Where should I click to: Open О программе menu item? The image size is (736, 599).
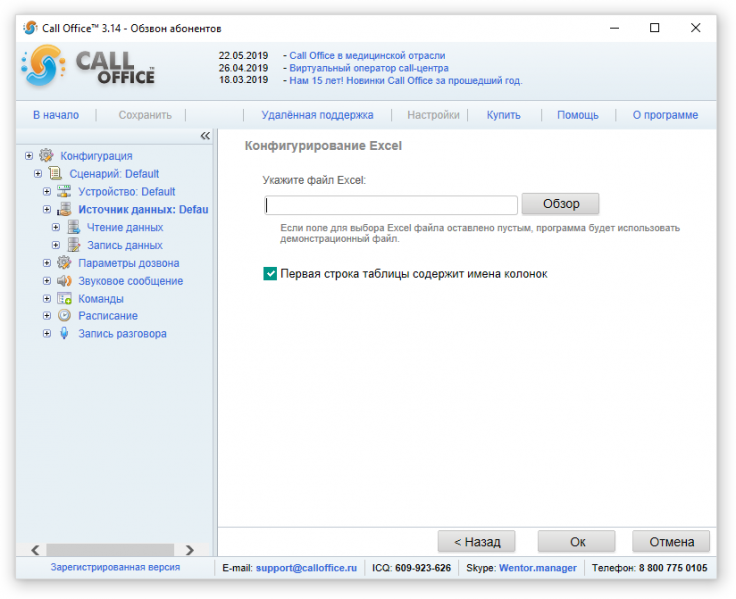pyautogui.click(x=665, y=115)
